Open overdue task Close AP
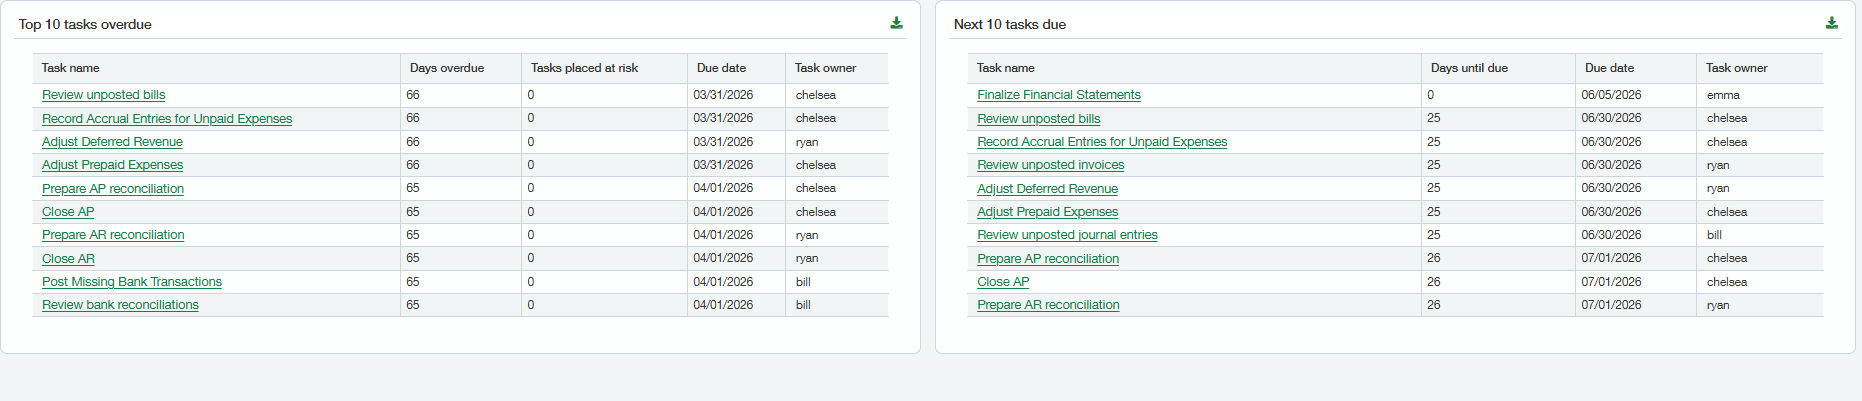The height and width of the screenshot is (401, 1862). coord(68,212)
